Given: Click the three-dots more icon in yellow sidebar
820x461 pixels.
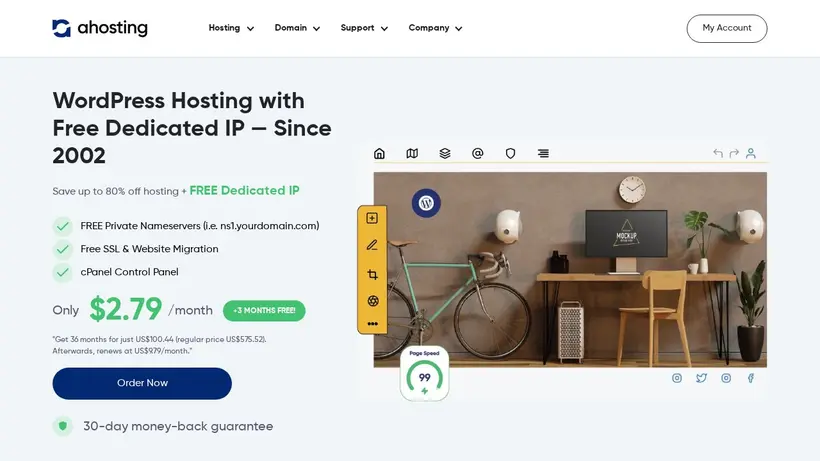Looking at the screenshot, I should tap(372, 324).
